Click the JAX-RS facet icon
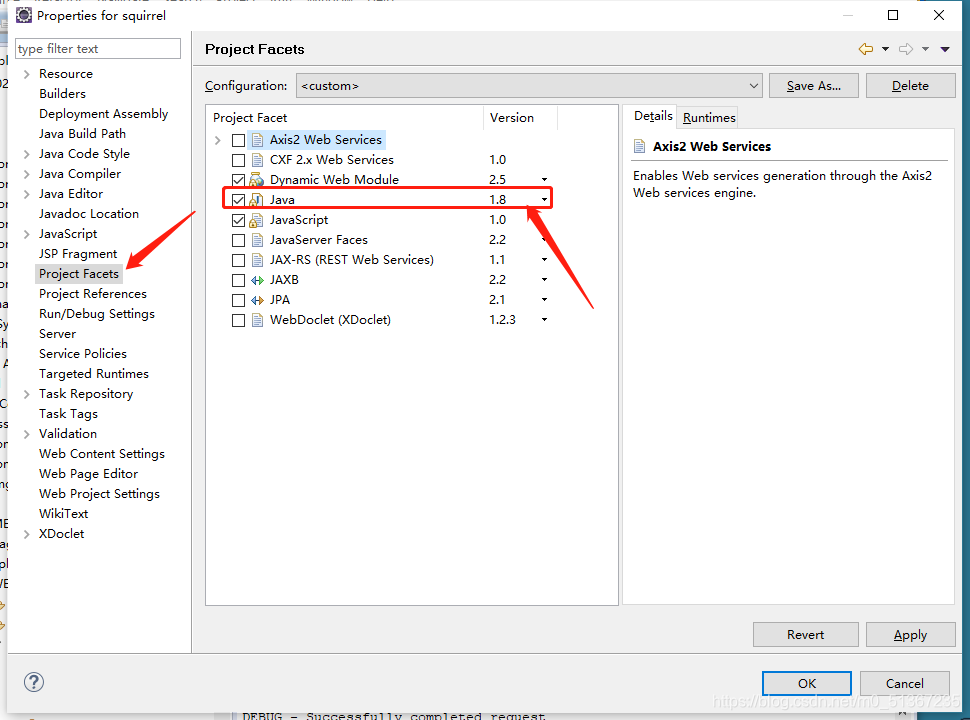This screenshot has height=720, width=970. click(257, 260)
